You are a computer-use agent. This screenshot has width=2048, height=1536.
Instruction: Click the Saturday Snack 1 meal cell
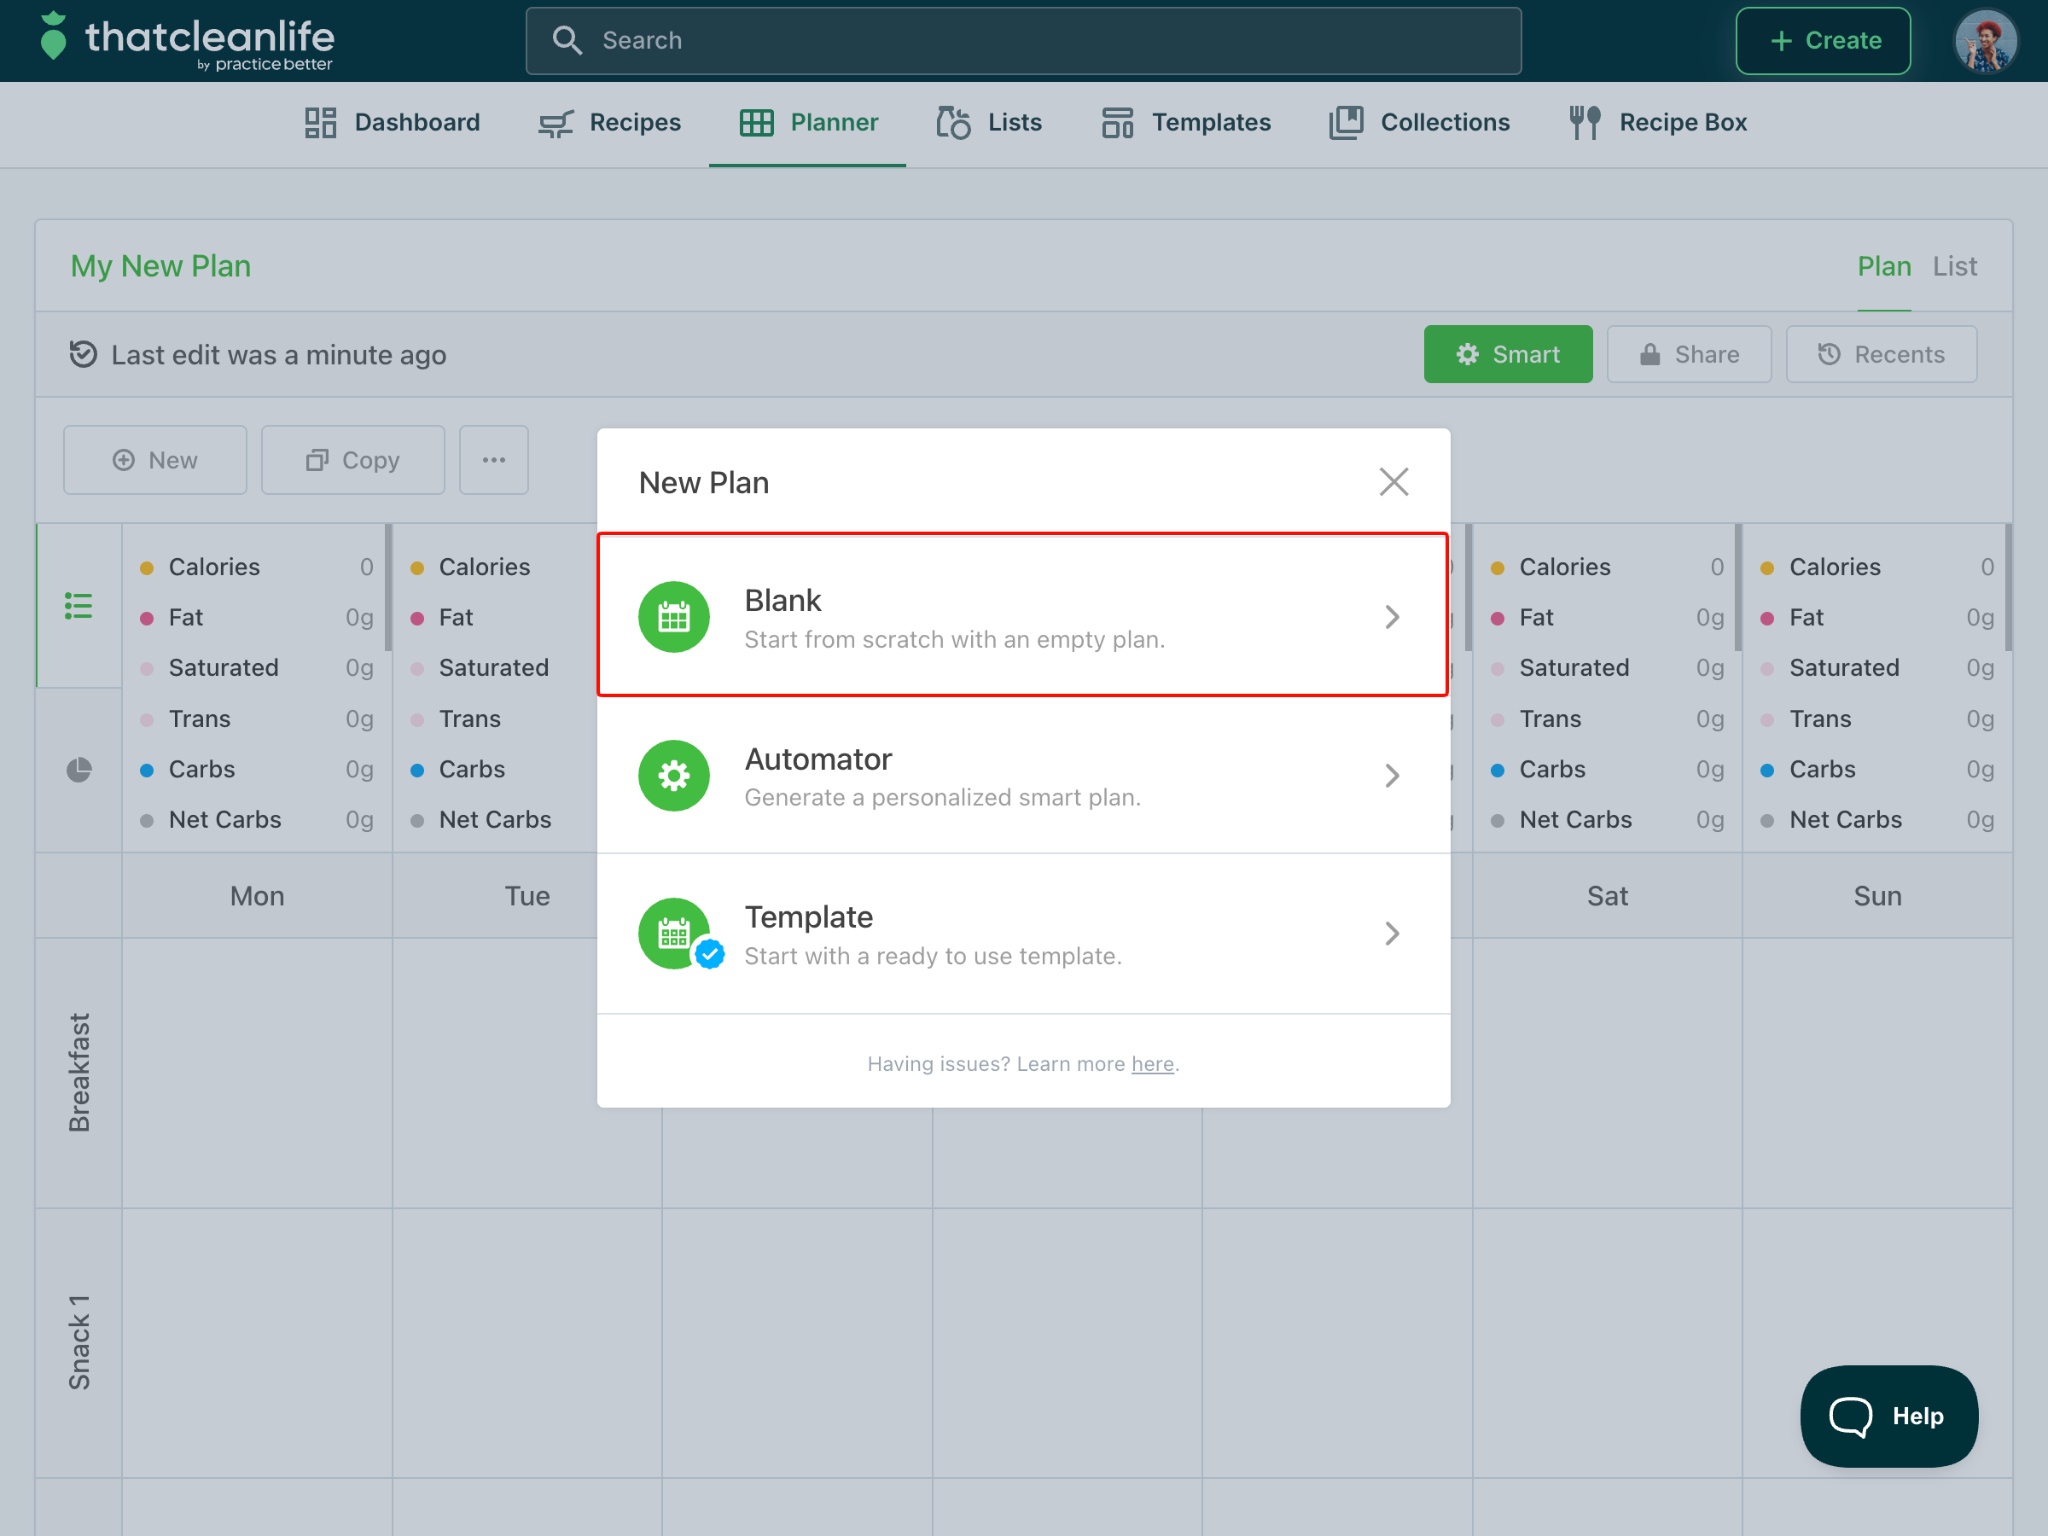[1607, 1343]
